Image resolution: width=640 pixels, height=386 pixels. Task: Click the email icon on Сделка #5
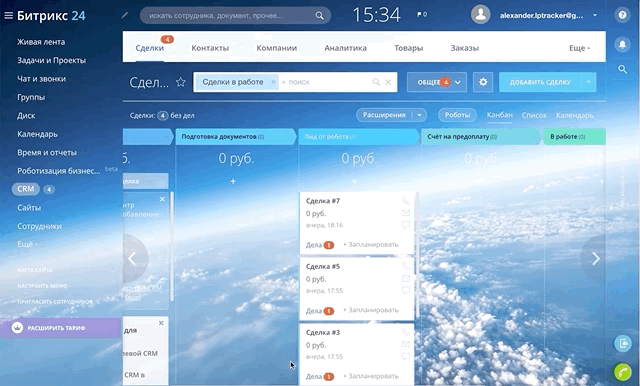click(405, 278)
